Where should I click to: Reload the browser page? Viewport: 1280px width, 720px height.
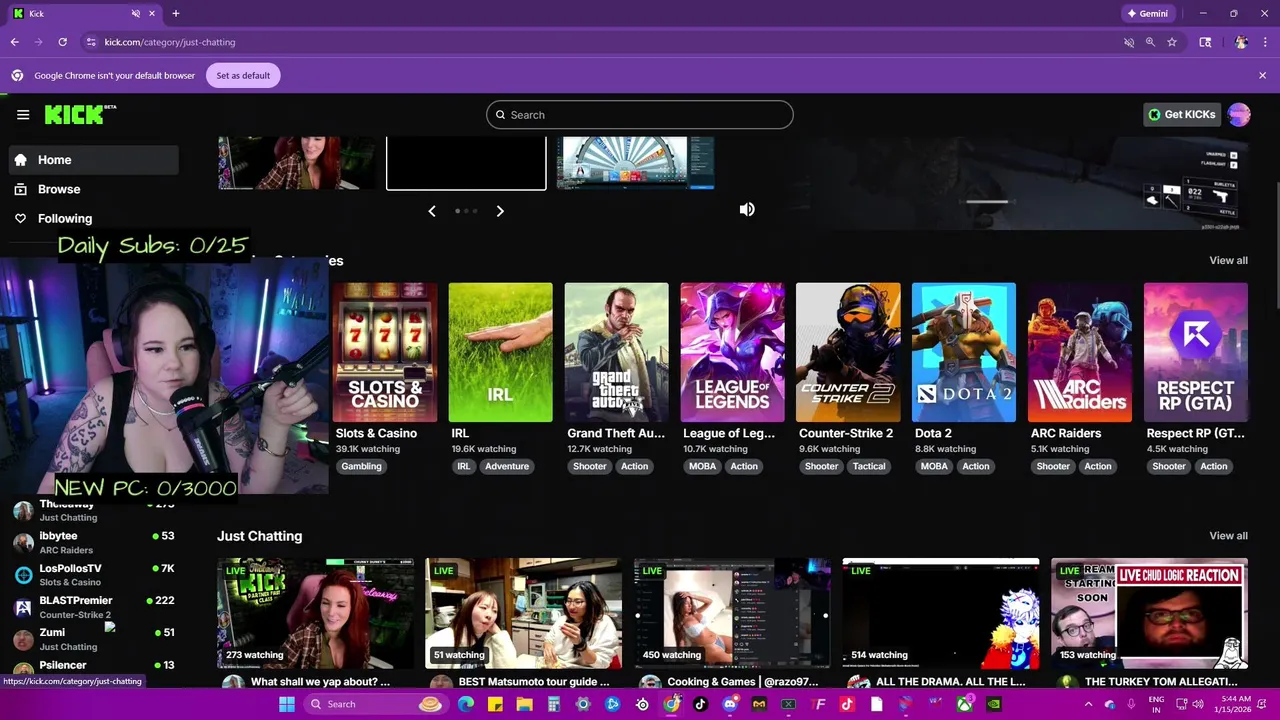click(62, 42)
